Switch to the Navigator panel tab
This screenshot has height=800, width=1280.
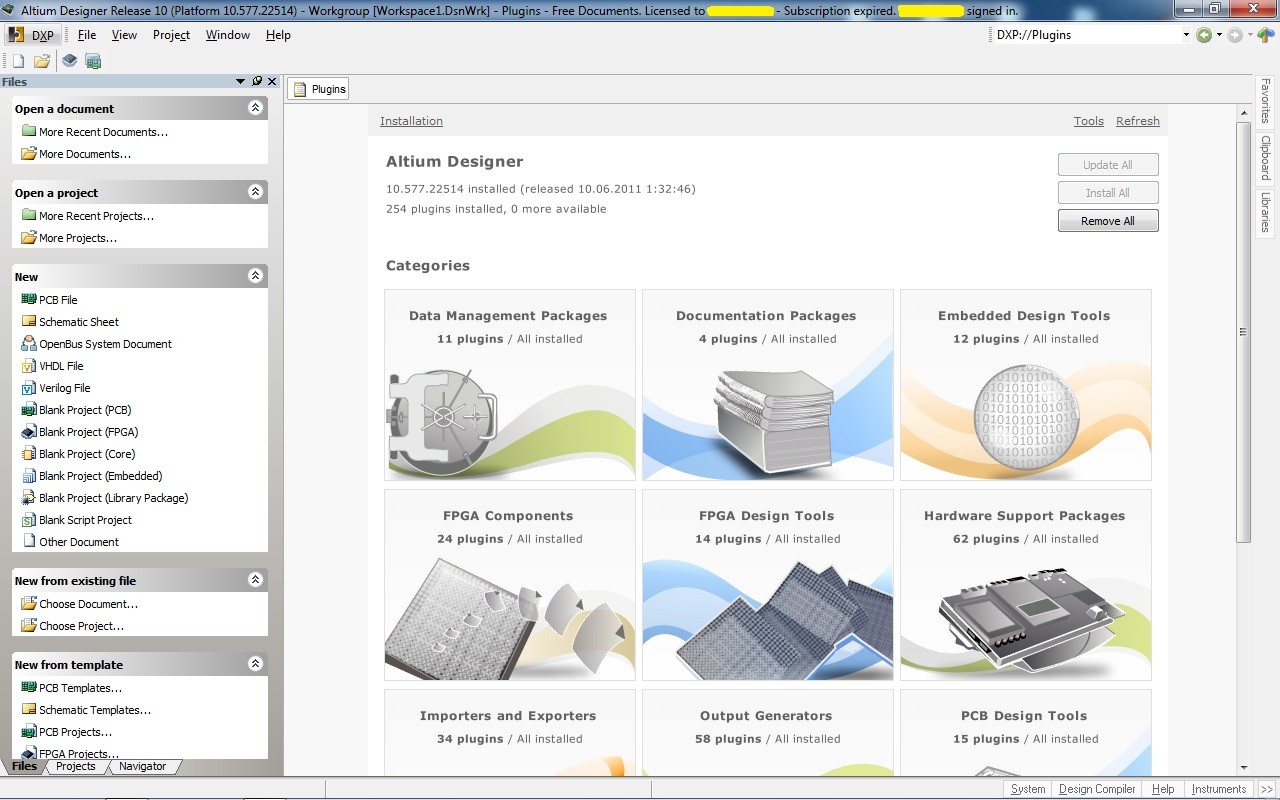(142, 767)
